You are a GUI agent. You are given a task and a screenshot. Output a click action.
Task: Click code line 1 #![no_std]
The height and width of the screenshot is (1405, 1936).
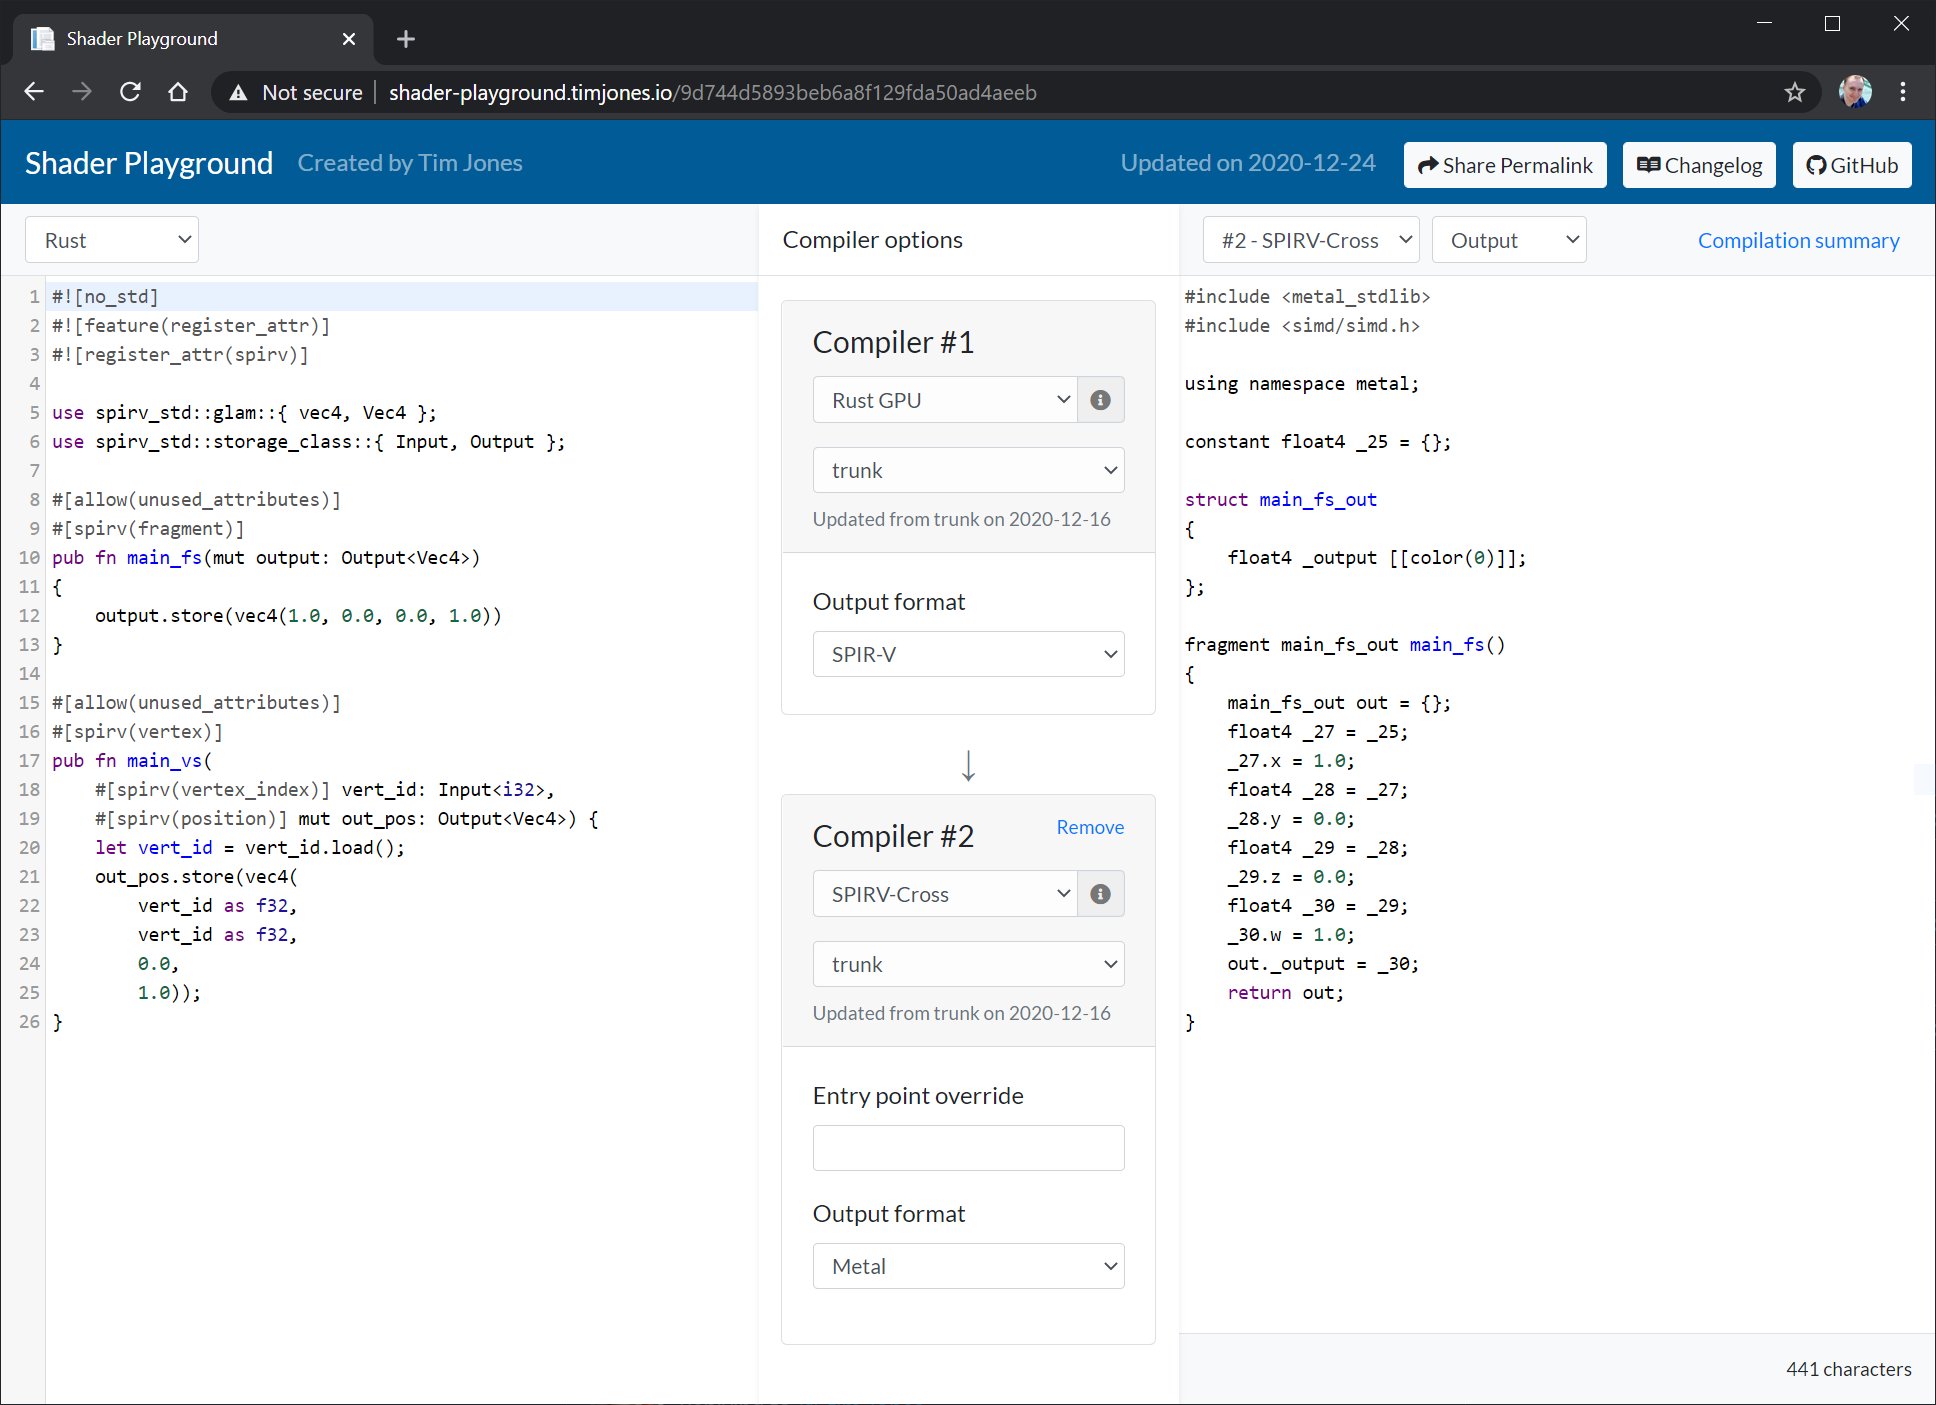pos(105,297)
